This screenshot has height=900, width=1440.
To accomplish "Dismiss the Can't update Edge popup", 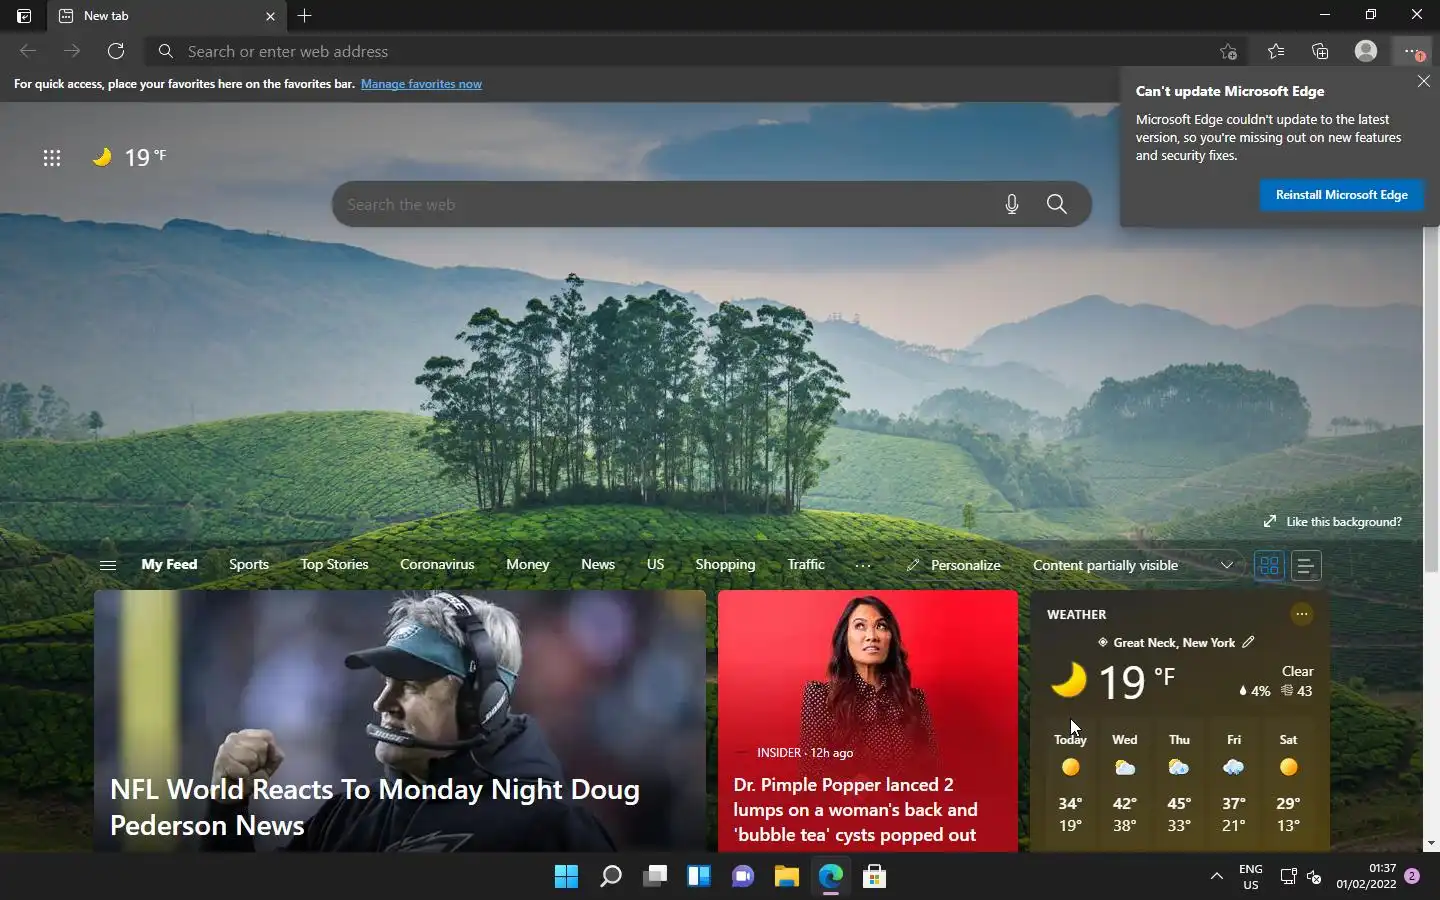I will 1424,81.
